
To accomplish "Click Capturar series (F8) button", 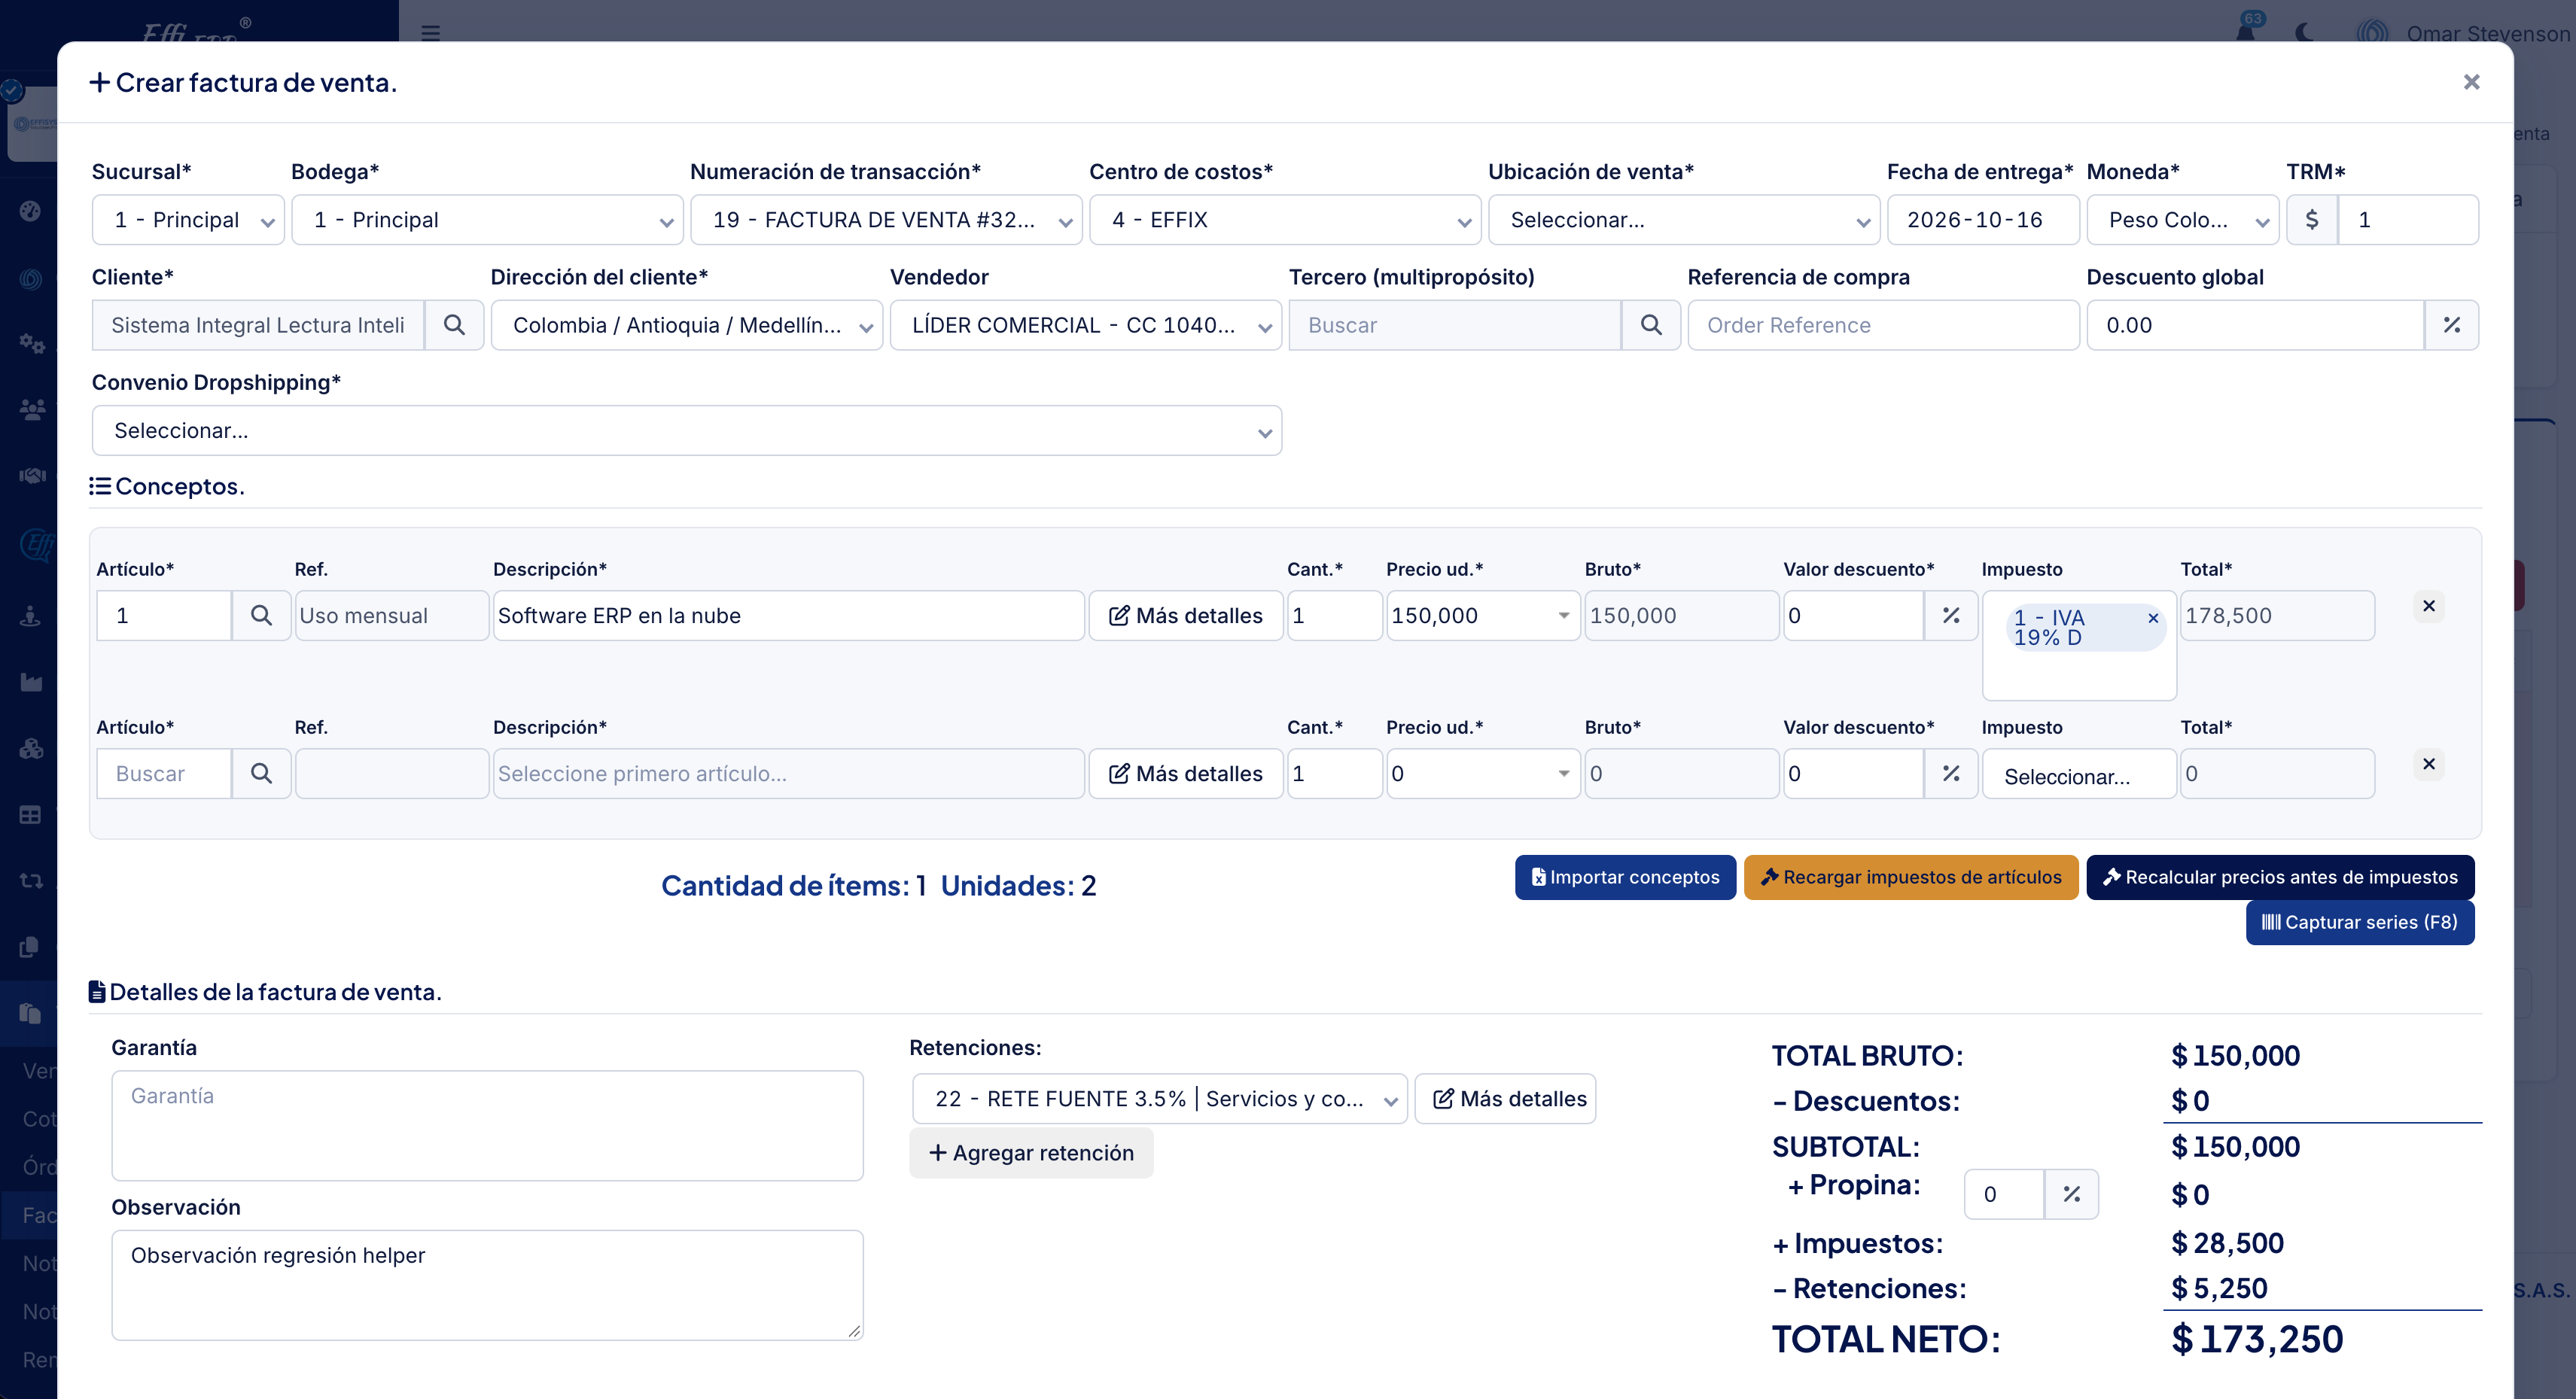I will tap(2360, 922).
